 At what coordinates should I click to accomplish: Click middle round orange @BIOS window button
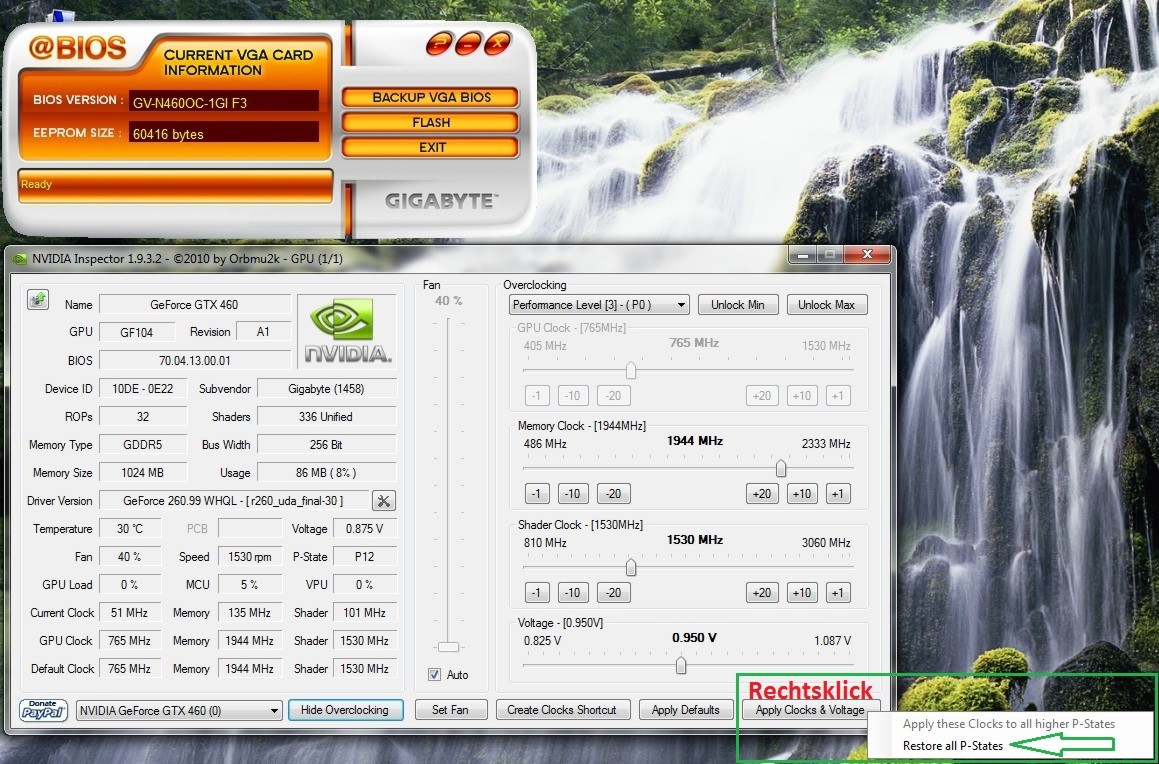click(469, 44)
